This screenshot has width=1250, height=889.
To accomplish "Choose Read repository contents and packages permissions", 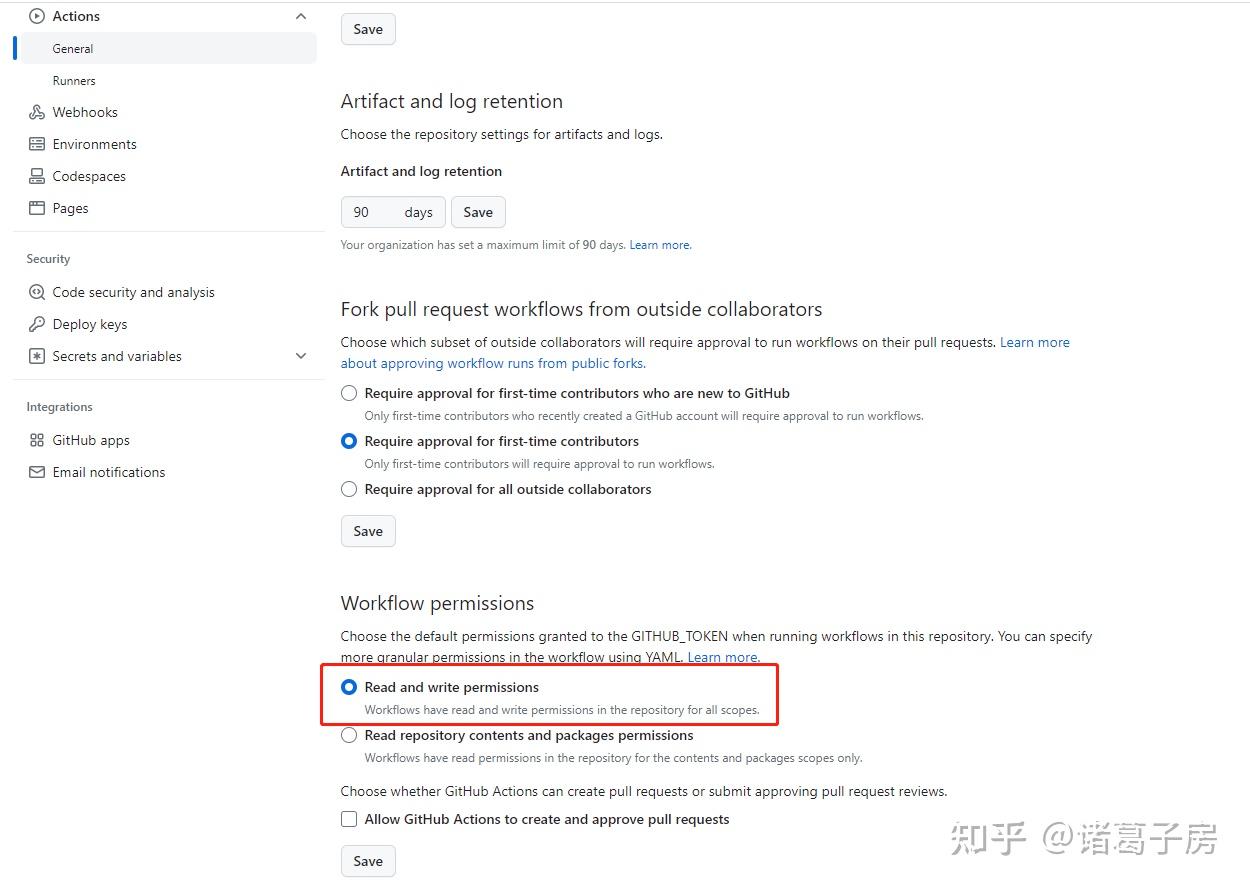I will click(348, 735).
